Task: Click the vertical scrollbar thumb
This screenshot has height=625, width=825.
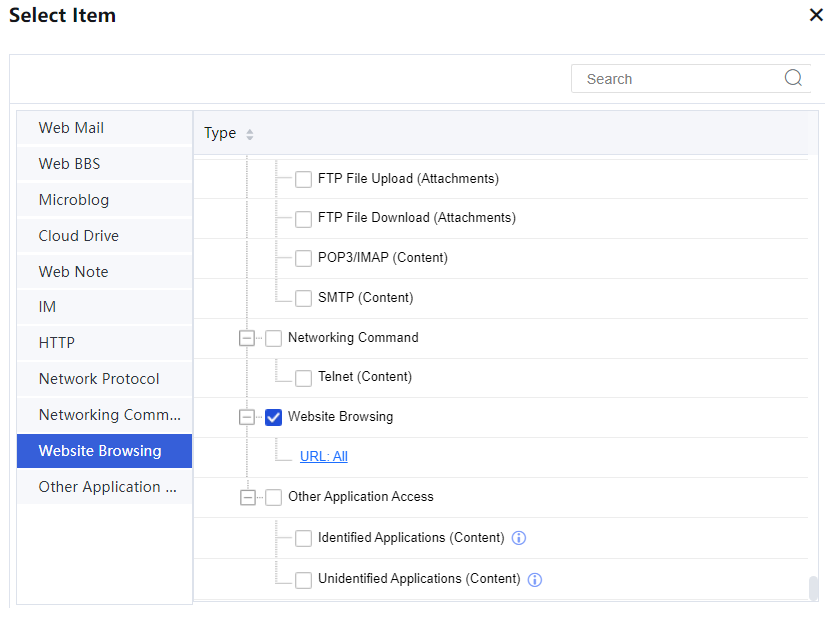Action: click(813, 587)
